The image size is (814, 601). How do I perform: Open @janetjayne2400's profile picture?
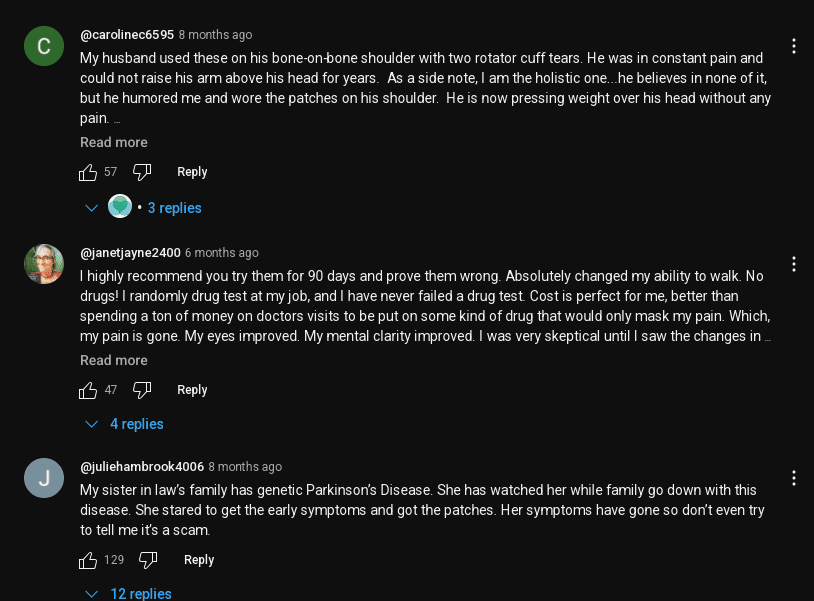coord(44,264)
